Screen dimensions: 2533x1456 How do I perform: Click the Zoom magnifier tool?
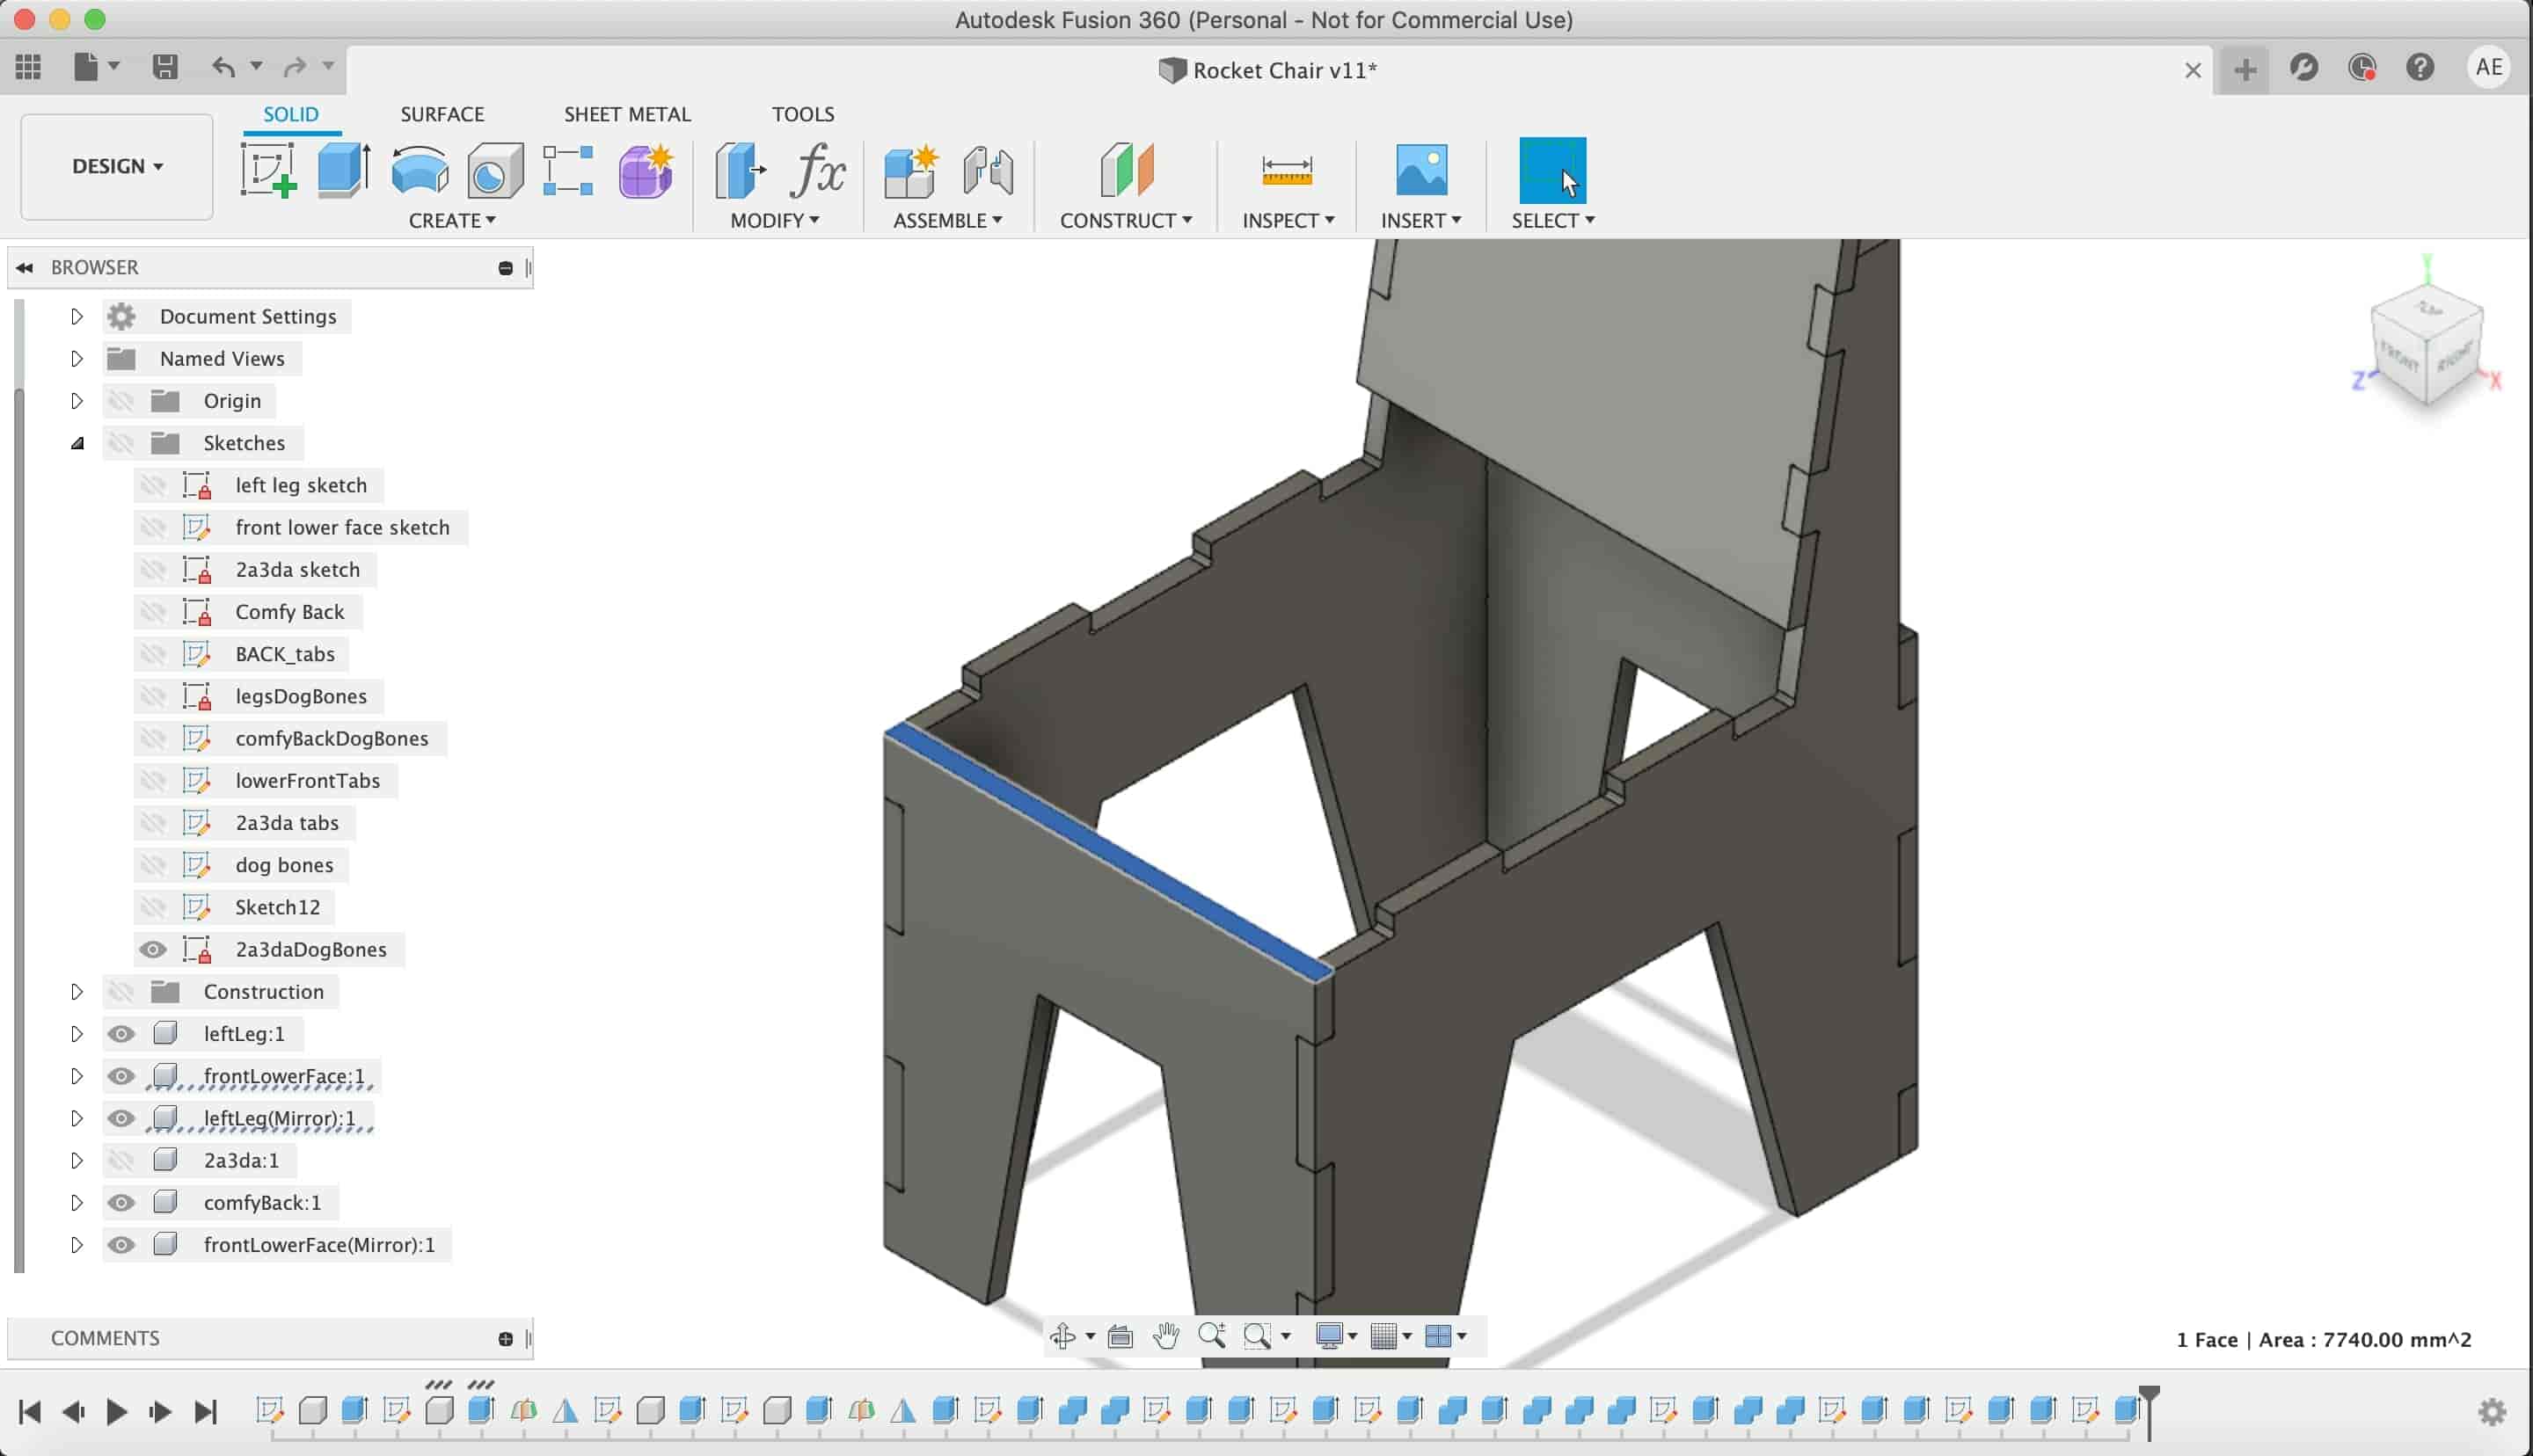(1212, 1336)
